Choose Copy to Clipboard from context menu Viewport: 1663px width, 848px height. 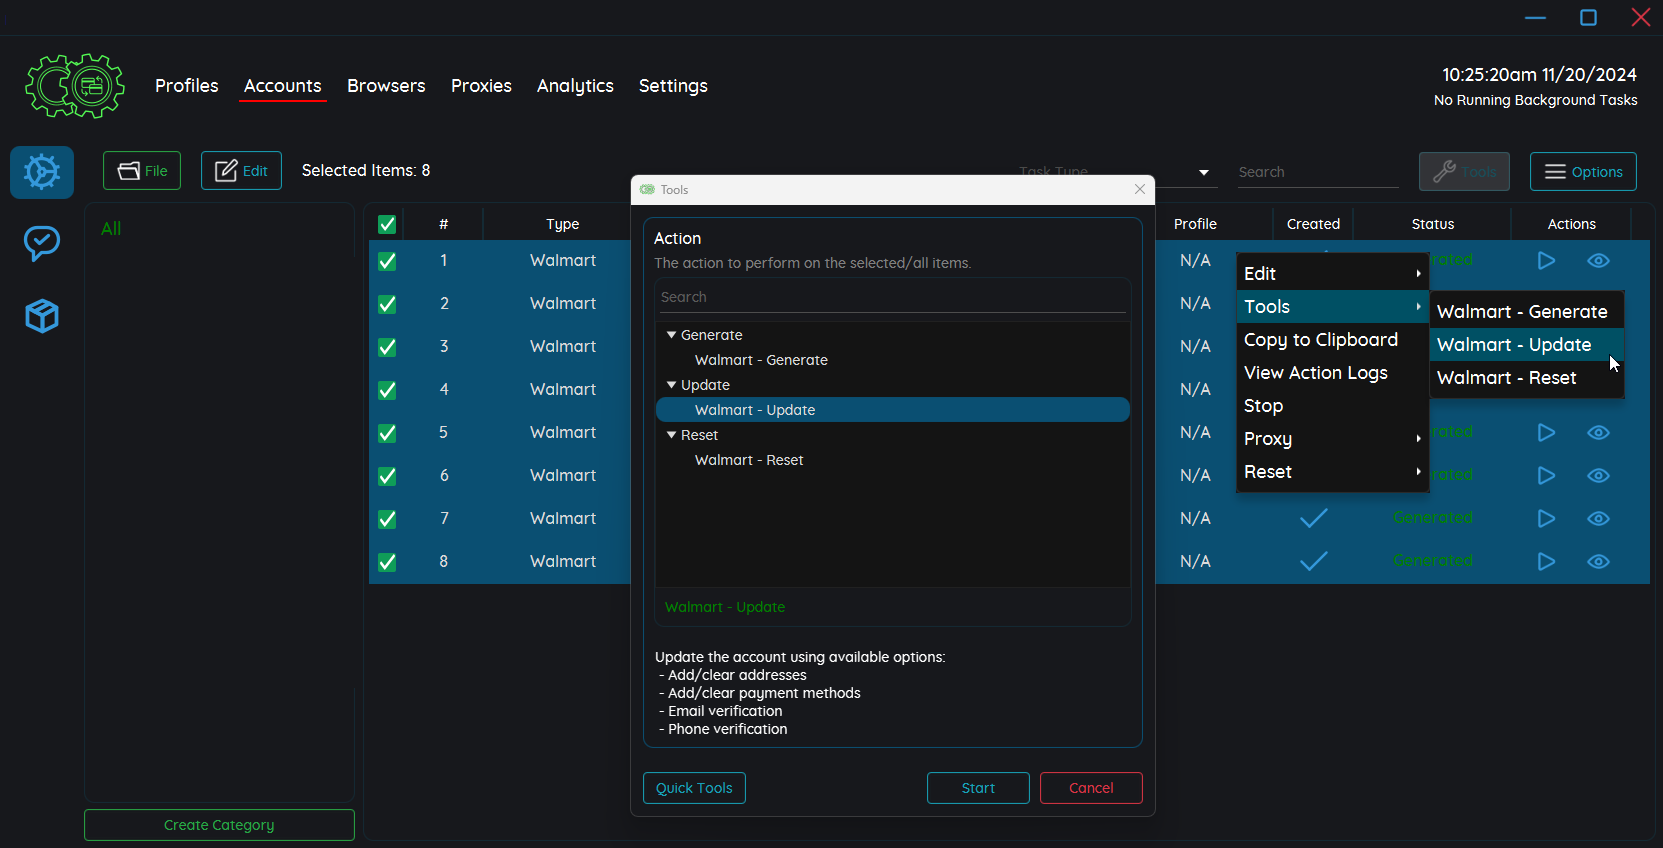tap(1320, 340)
